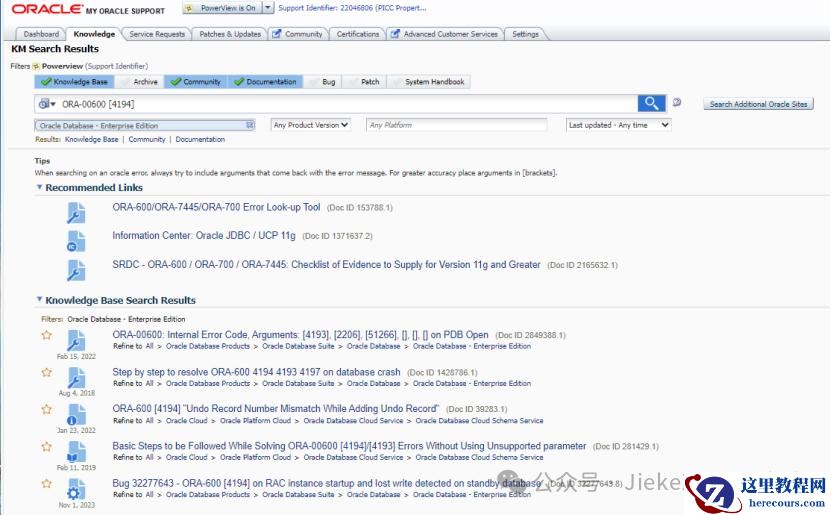This screenshot has width=831, height=515.
Task: Jump to Knowledge Base results link under search
Action: 92,139
